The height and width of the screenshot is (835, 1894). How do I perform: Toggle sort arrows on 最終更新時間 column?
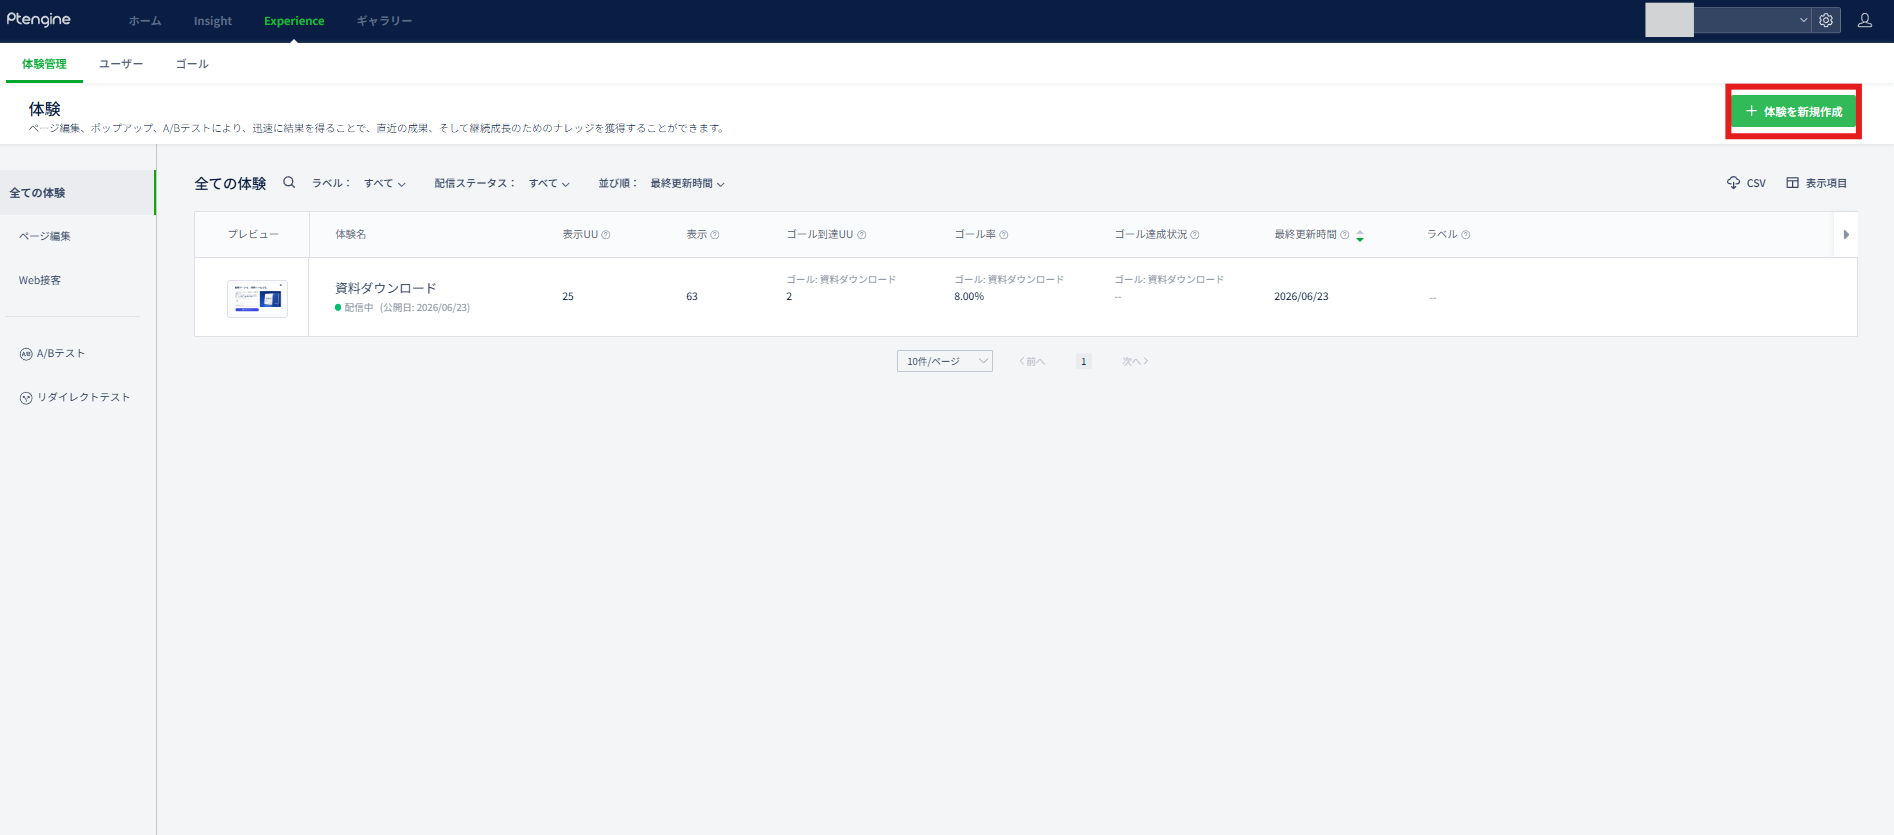tap(1360, 236)
